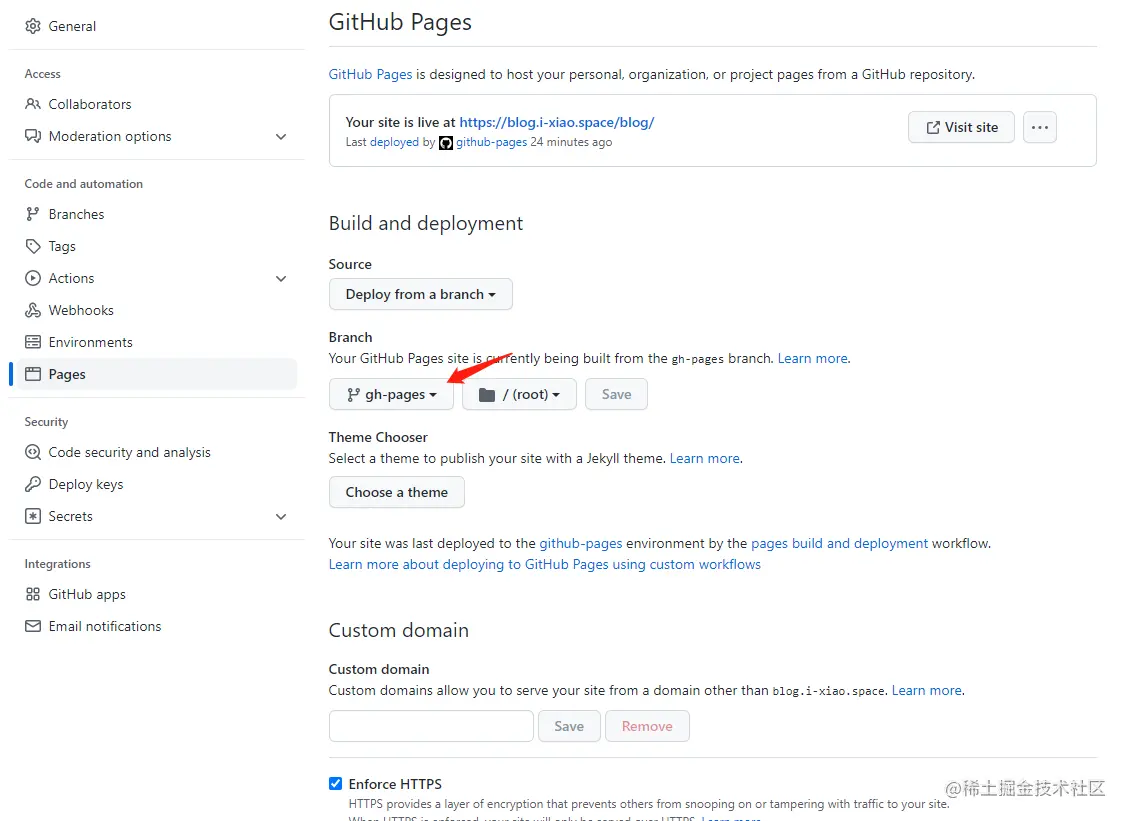This screenshot has width=1128, height=821.
Task: Open the Deploy from a branch dropdown
Action: click(420, 294)
